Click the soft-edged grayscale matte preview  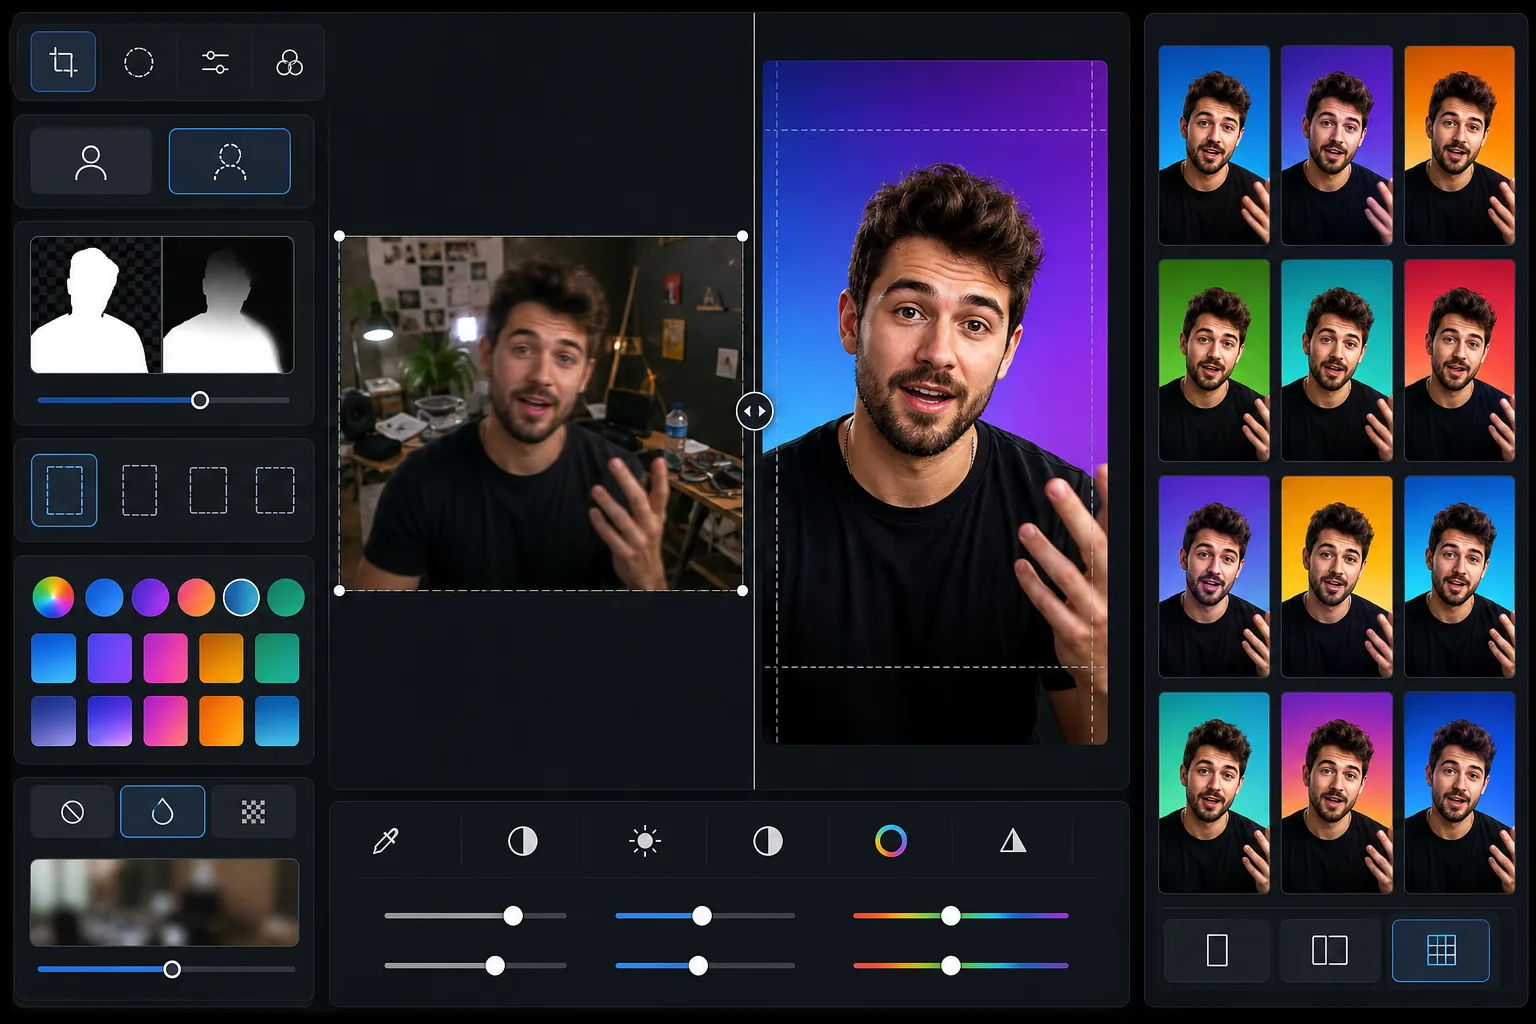228,305
